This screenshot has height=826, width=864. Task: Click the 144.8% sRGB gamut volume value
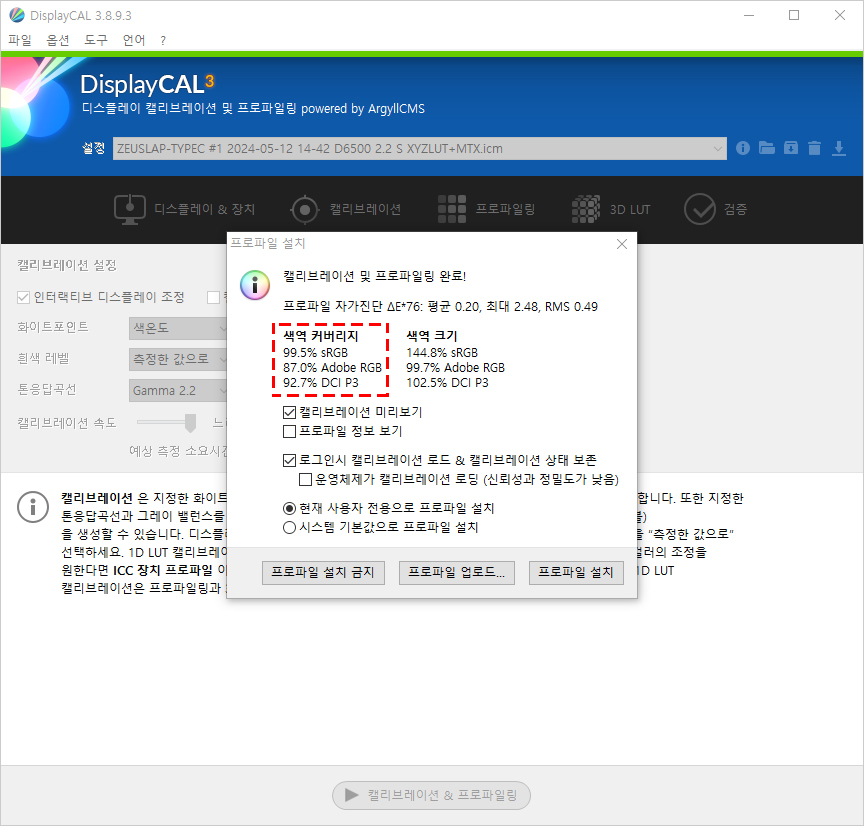coord(442,353)
